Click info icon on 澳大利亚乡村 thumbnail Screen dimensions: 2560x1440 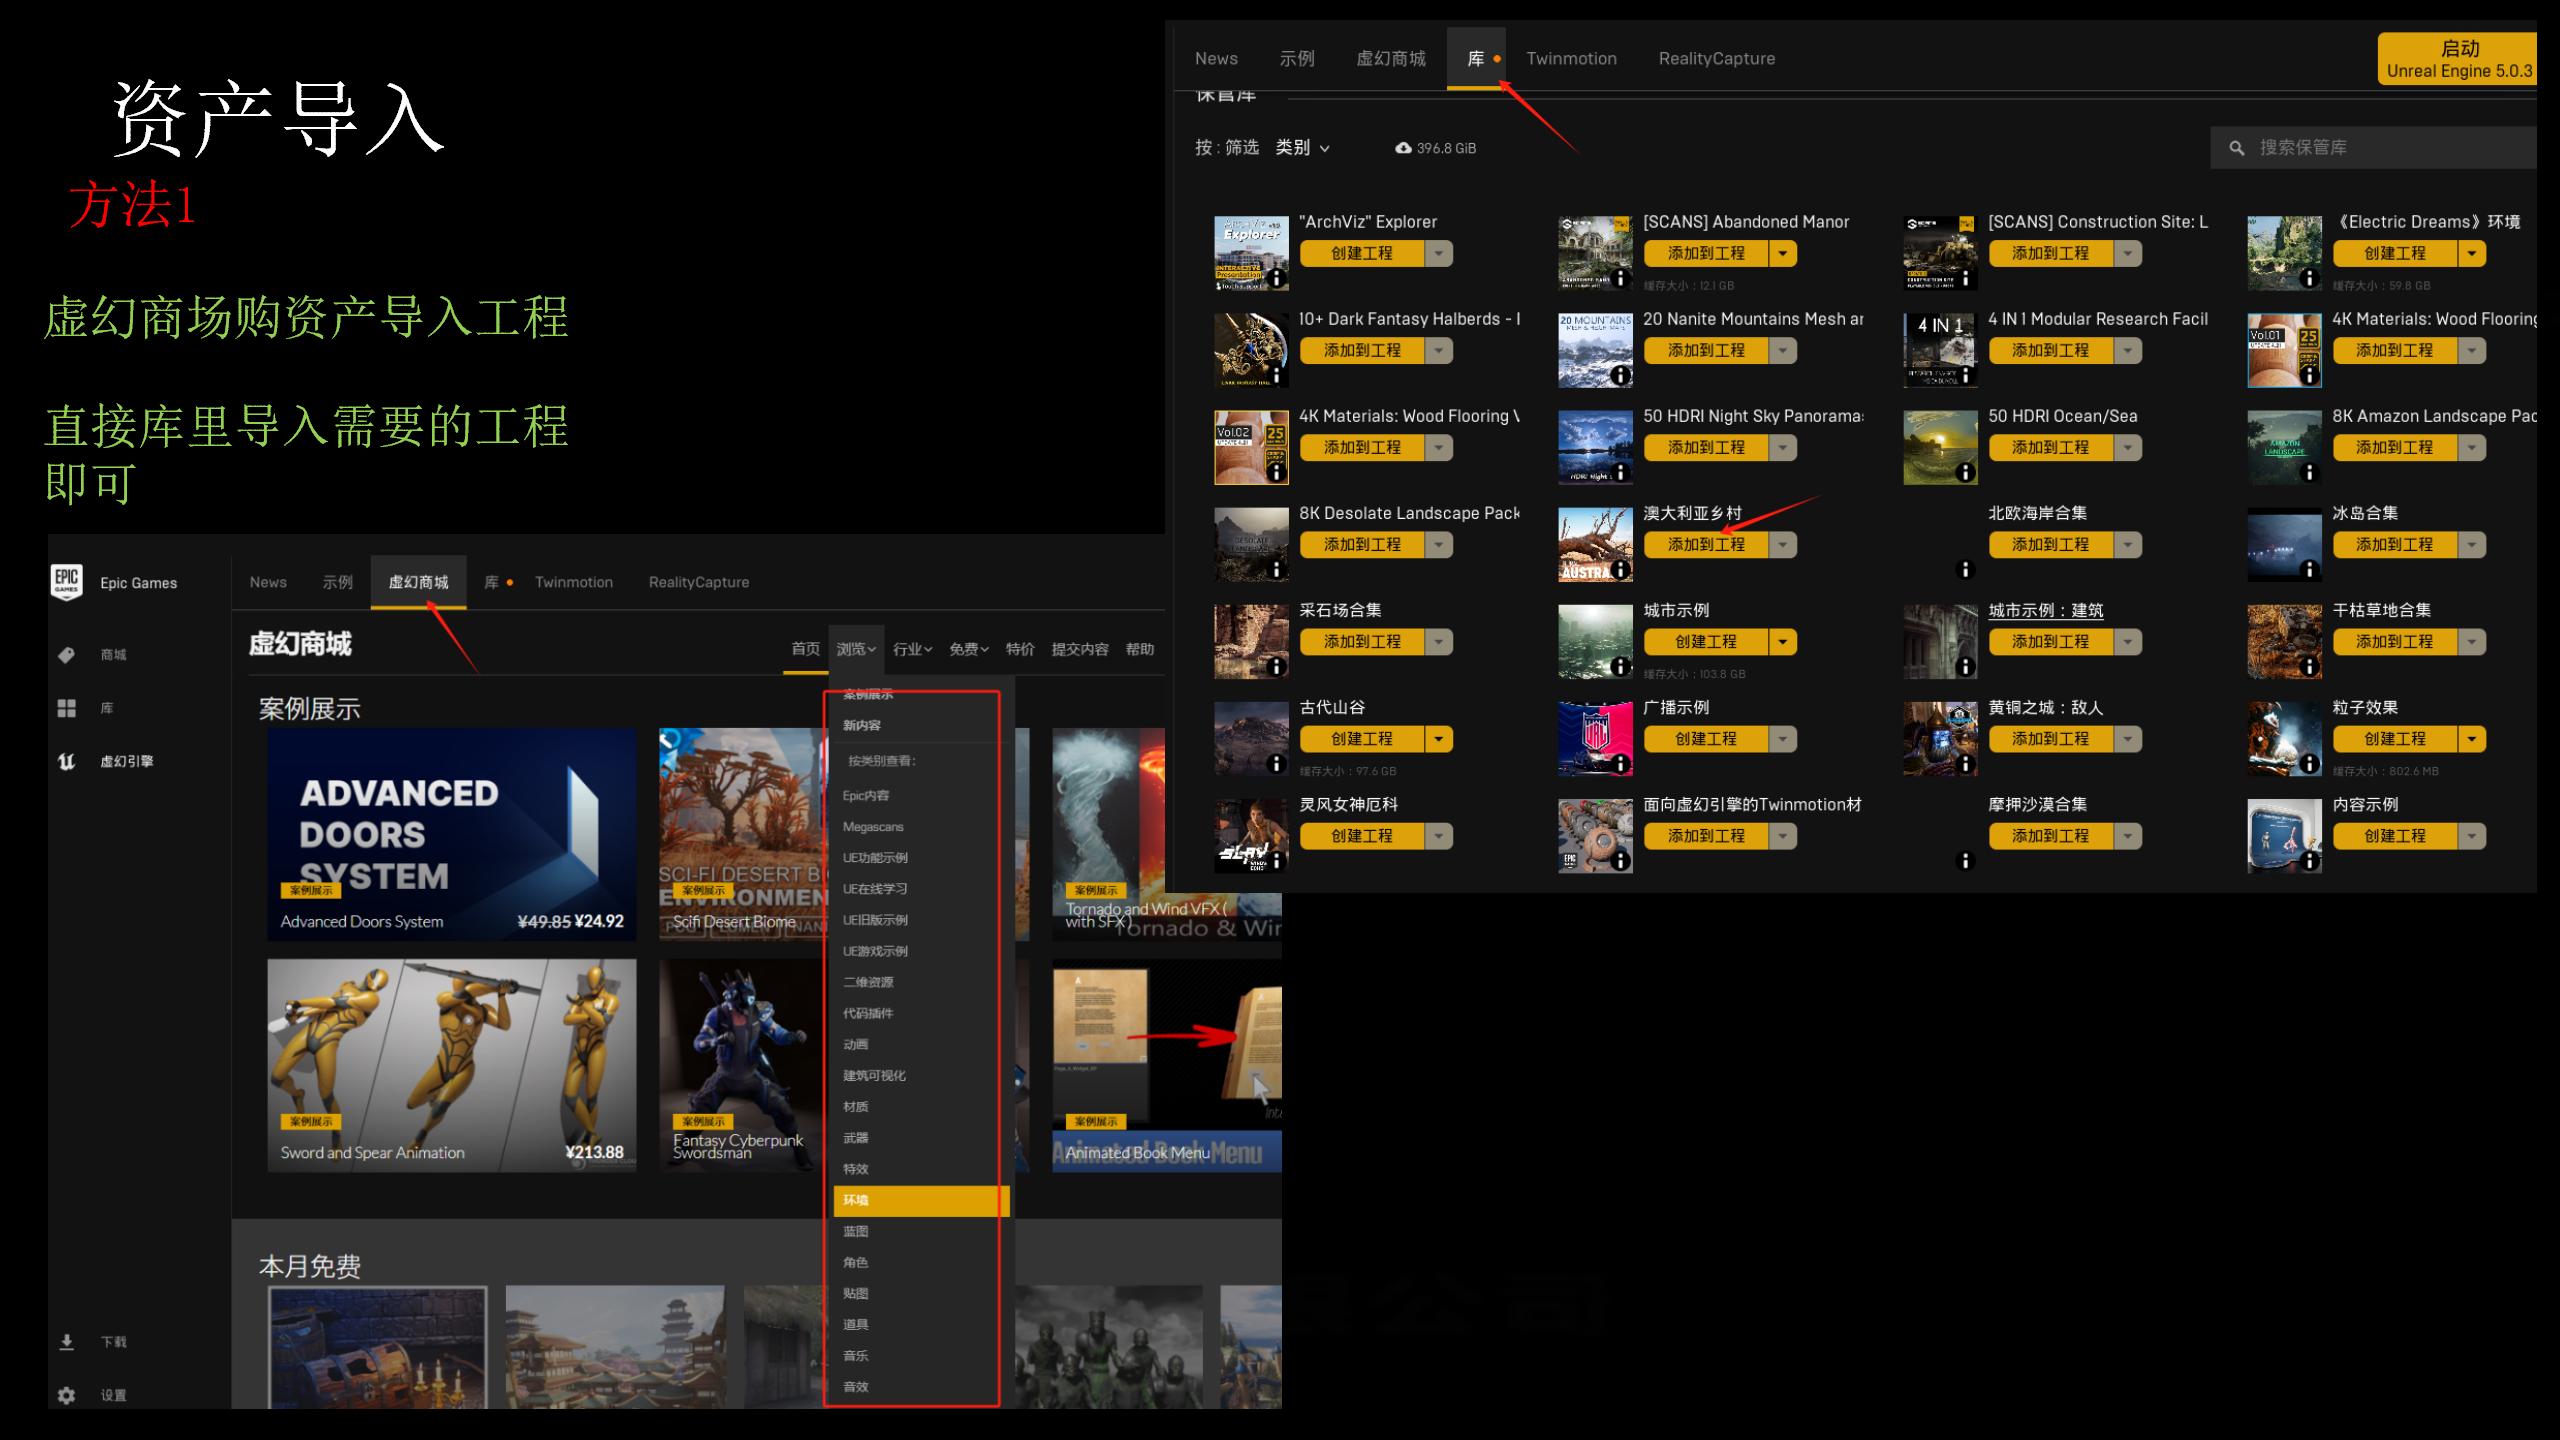coord(1621,569)
